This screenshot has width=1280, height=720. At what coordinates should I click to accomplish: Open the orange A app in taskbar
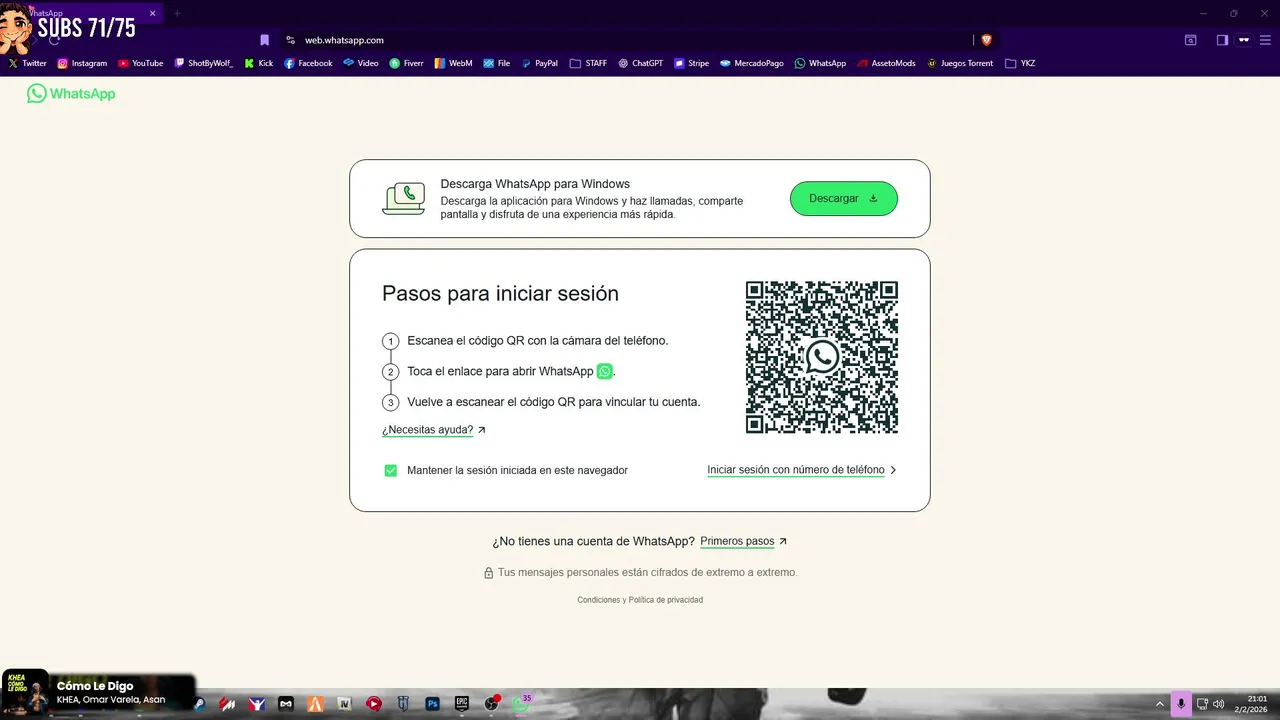315,704
